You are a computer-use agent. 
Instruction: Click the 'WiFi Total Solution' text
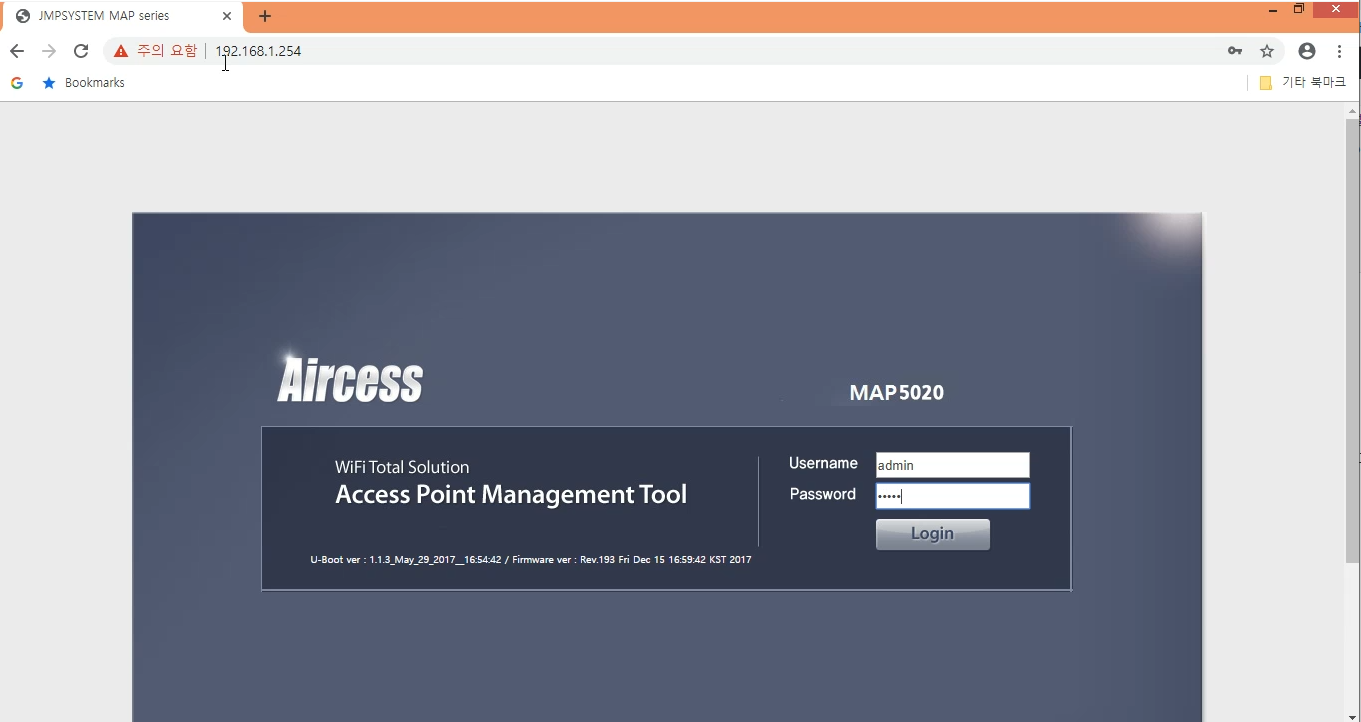click(x=402, y=467)
